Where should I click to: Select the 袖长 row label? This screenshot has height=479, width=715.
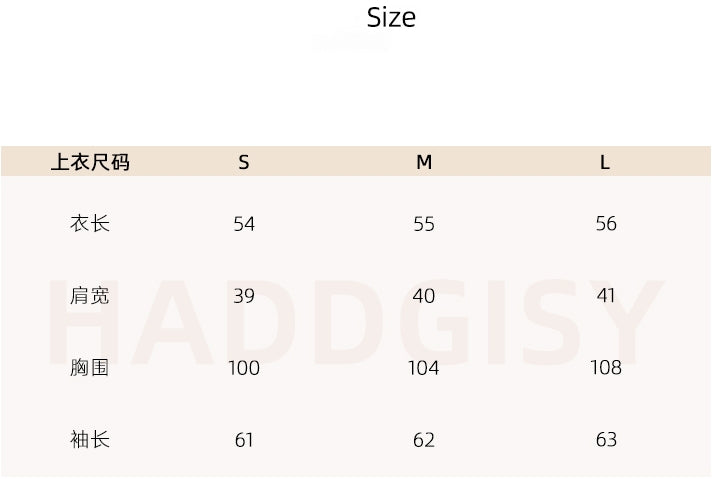pyautogui.click(x=90, y=440)
